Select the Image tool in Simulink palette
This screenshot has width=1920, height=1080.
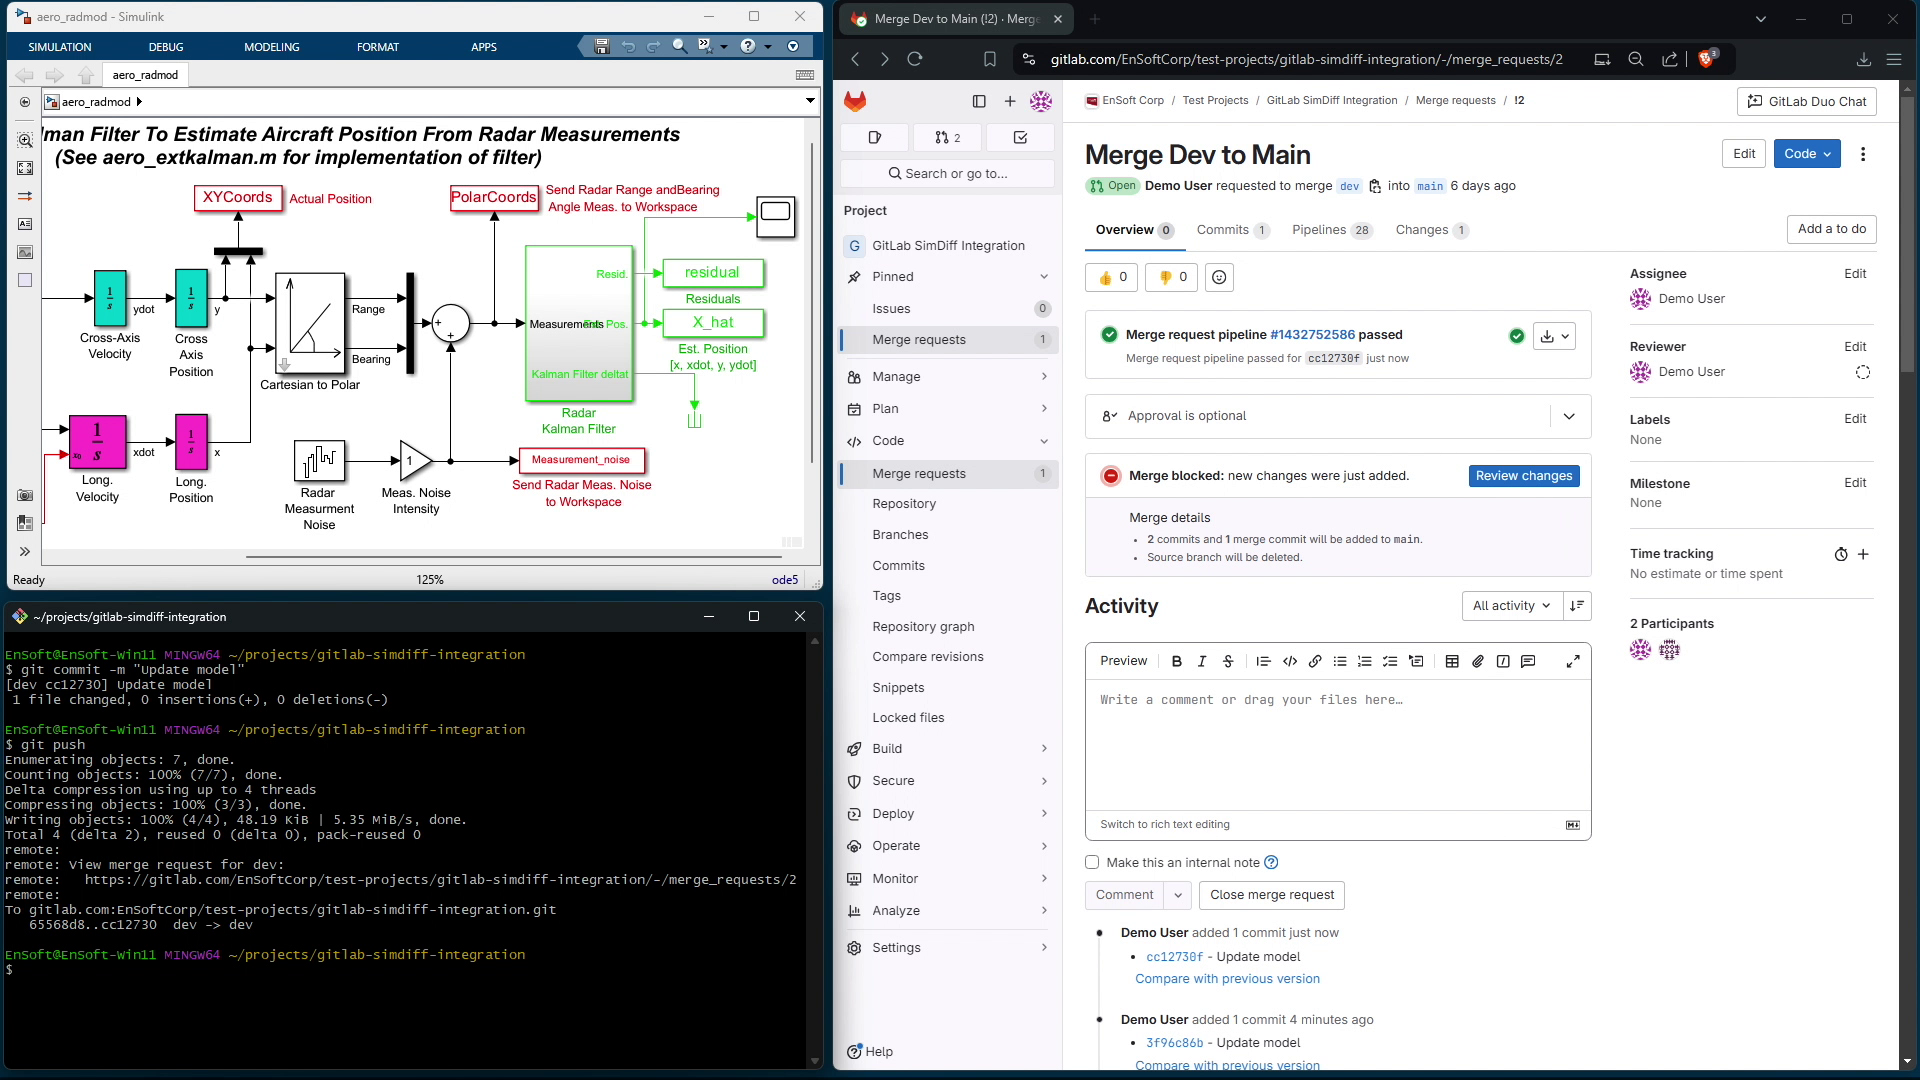pyautogui.click(x=25, y=252)
